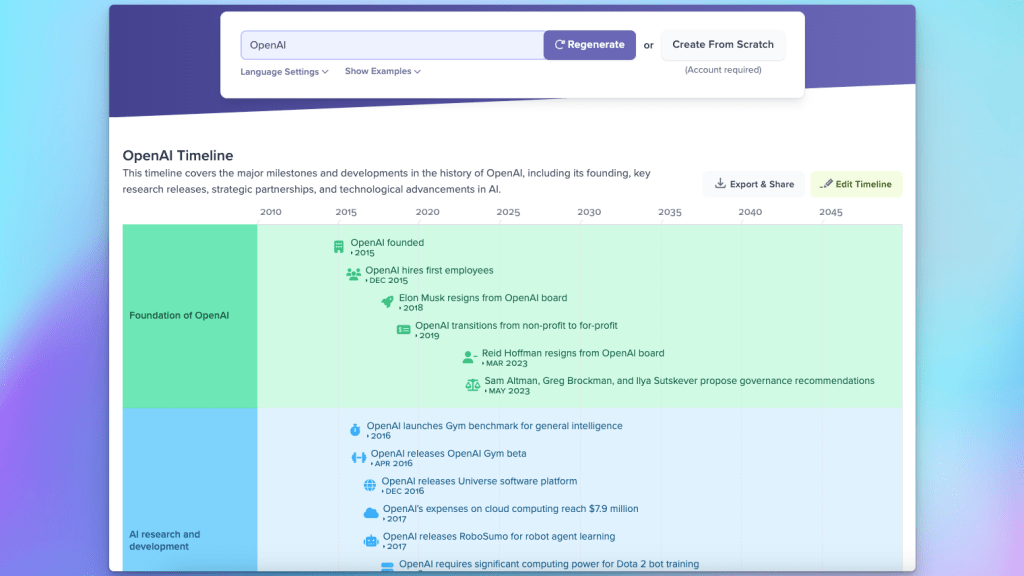Image resolution: width=1024 pixels, height=576 pixels.
Task: Click the Edit Timeline button
Action: tap(856, 184)
